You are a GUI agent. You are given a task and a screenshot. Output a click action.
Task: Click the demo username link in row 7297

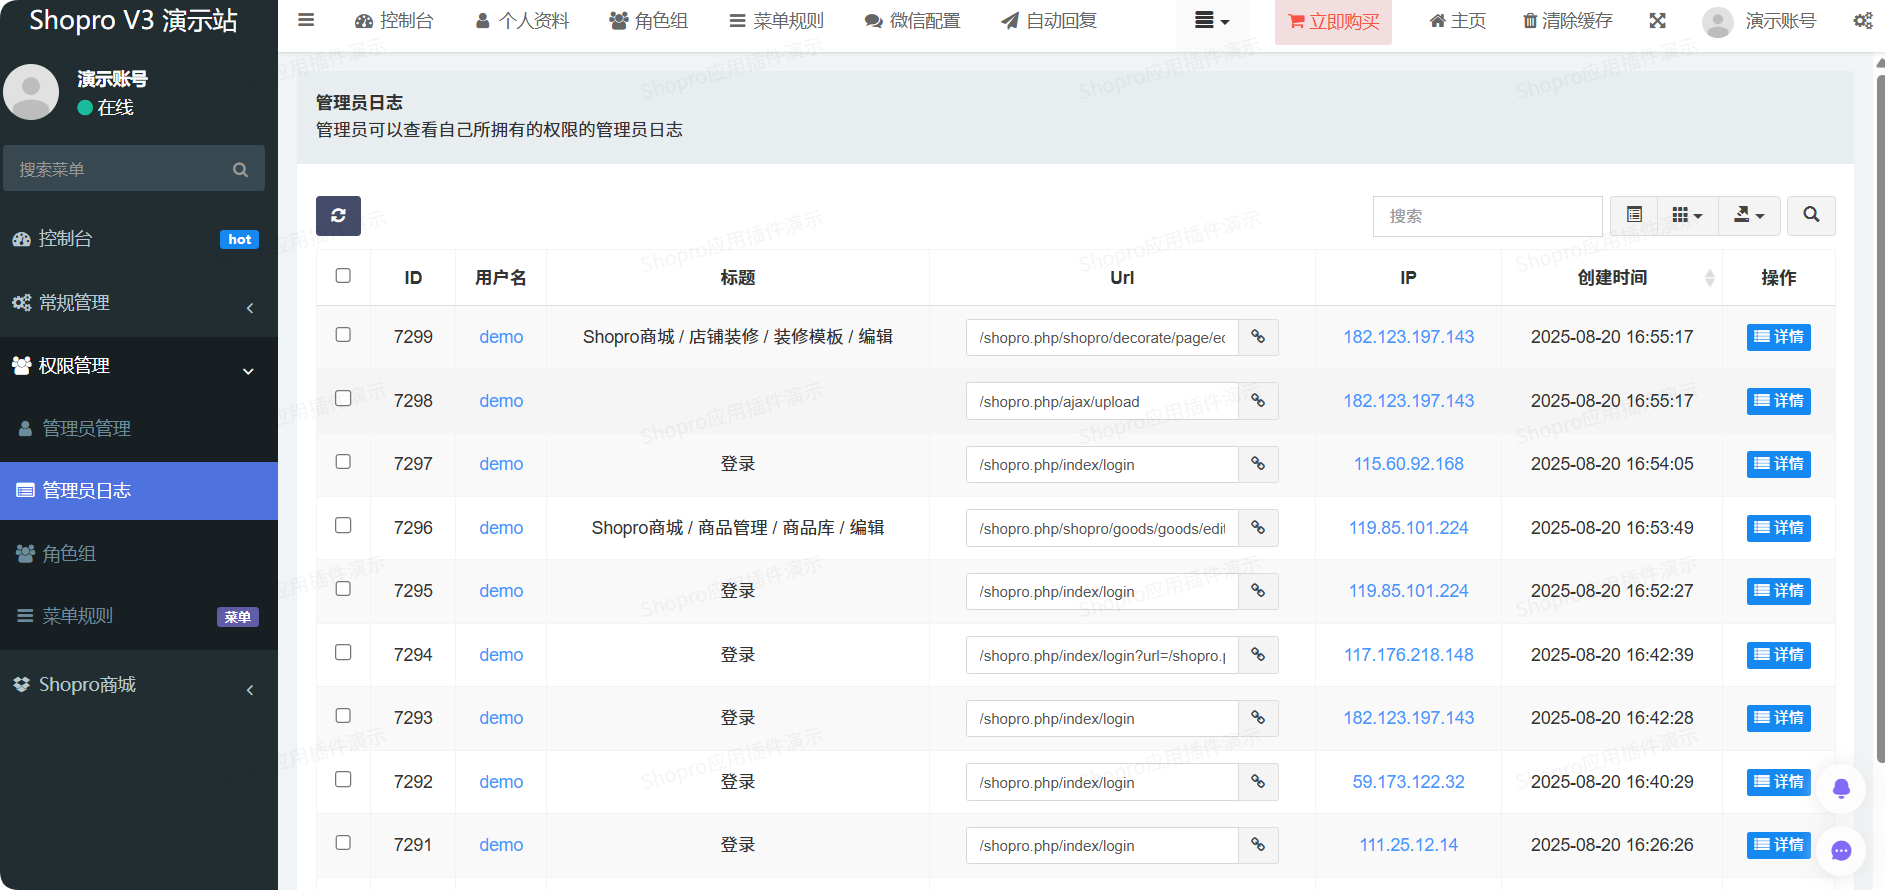[x=501, y=464]
